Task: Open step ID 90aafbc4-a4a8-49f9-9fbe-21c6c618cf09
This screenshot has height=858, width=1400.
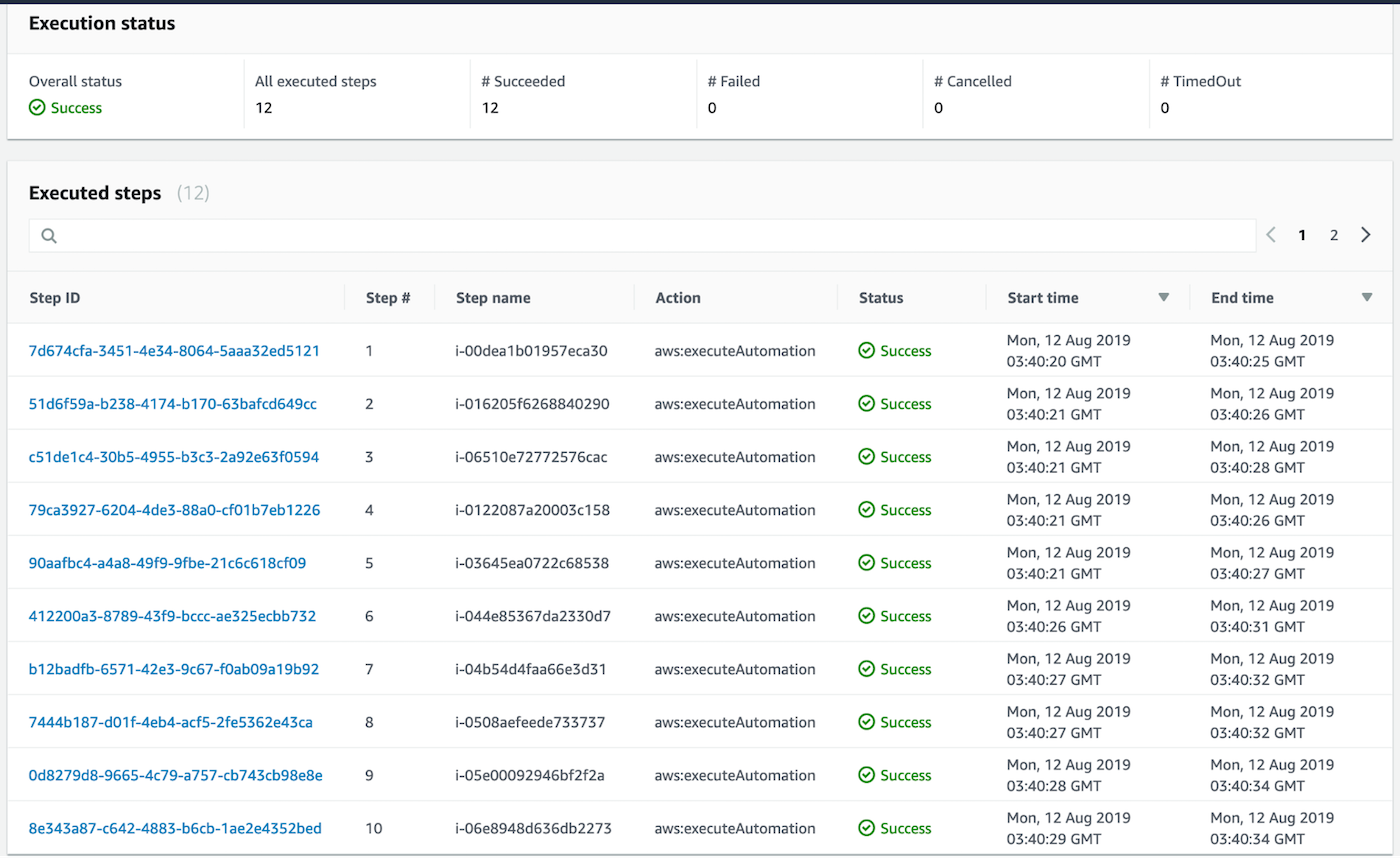Action: [x=167, y=563]
